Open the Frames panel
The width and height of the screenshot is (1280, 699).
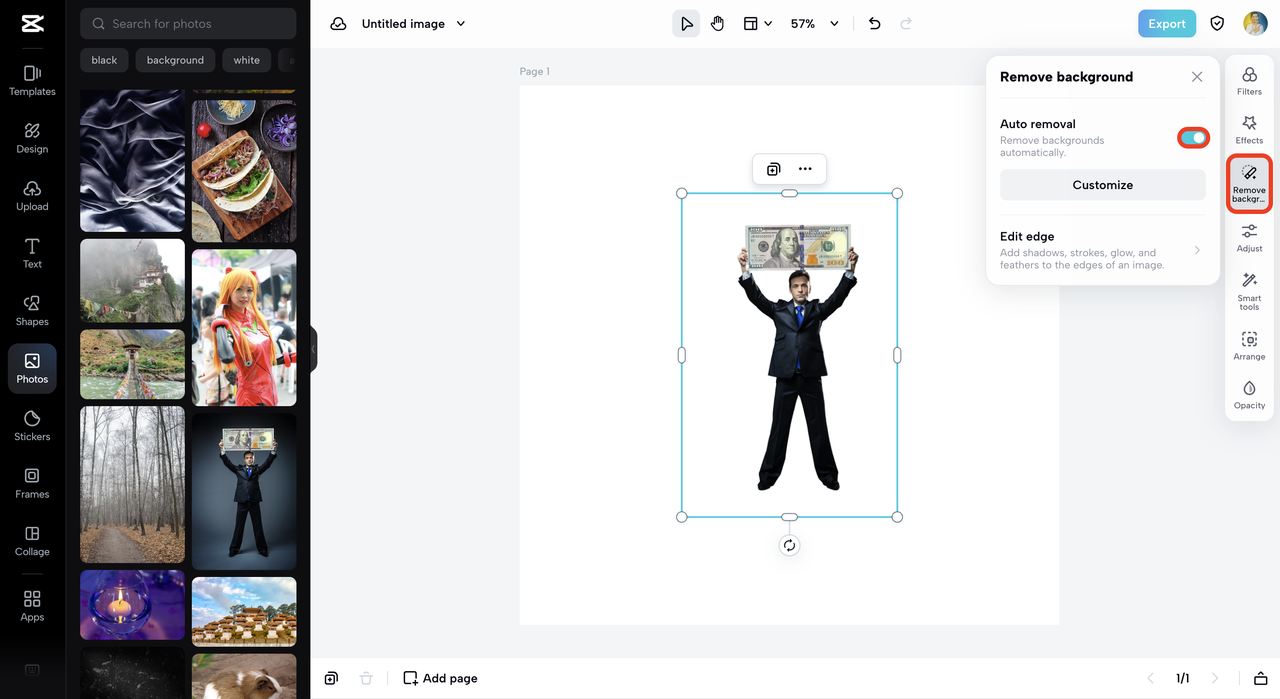click(32, 483)
